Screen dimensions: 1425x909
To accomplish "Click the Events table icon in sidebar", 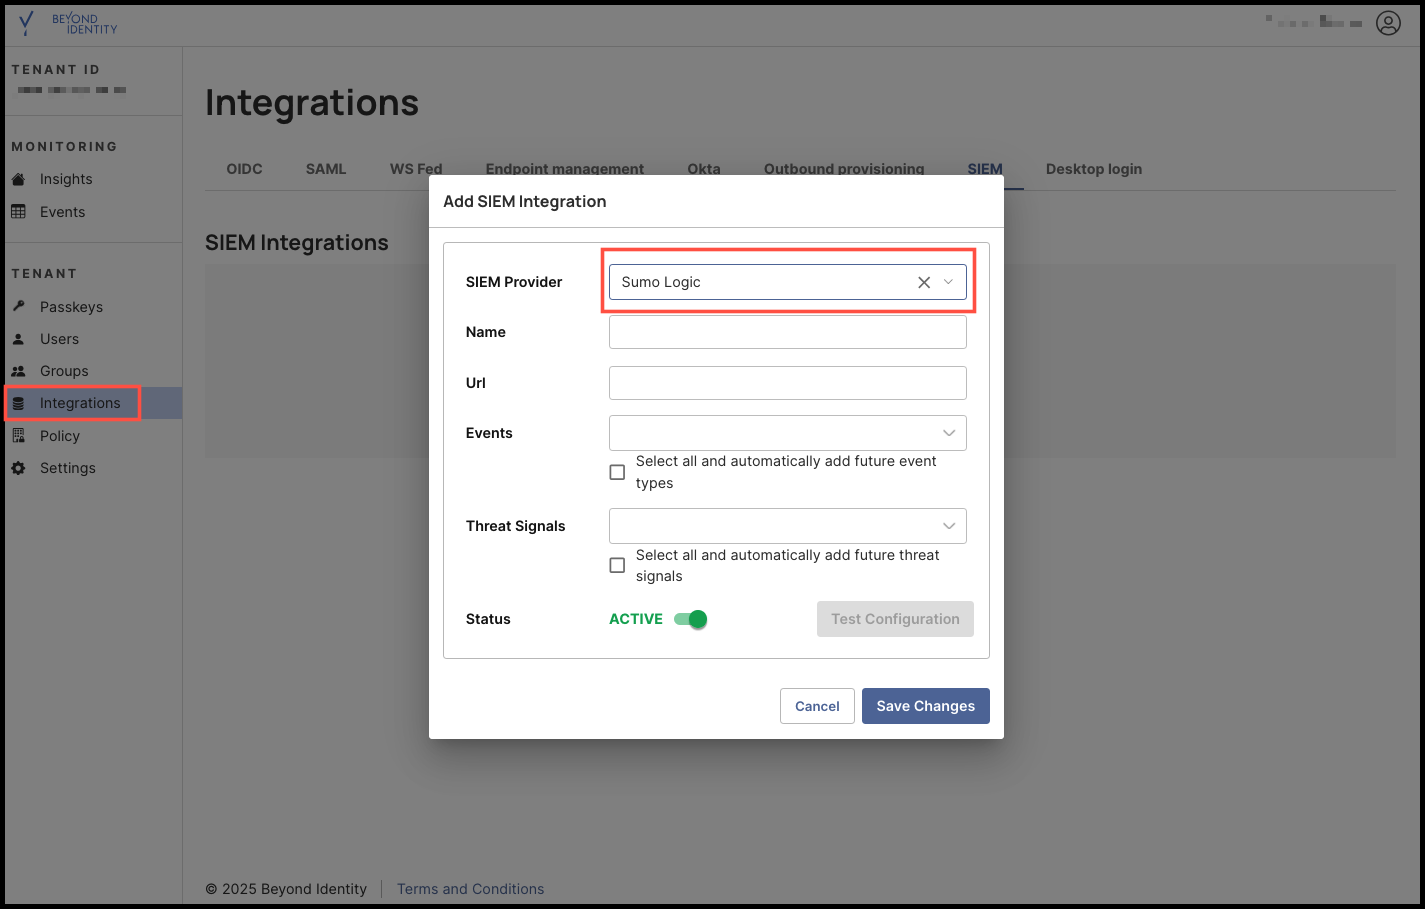I will tap(18, 212).
